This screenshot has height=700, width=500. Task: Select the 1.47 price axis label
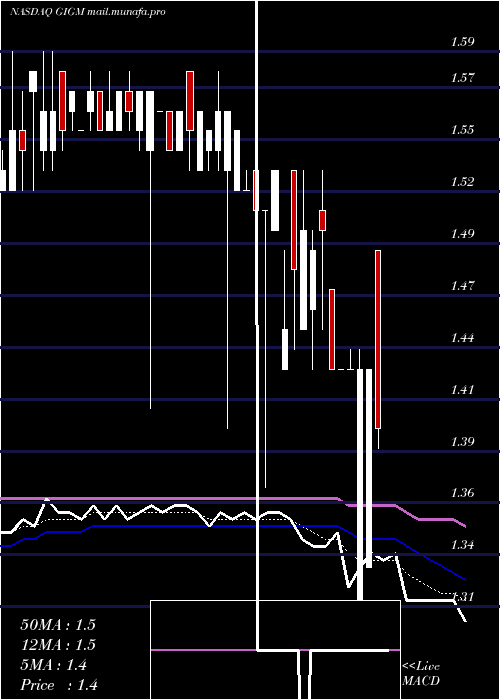point(462,285)
